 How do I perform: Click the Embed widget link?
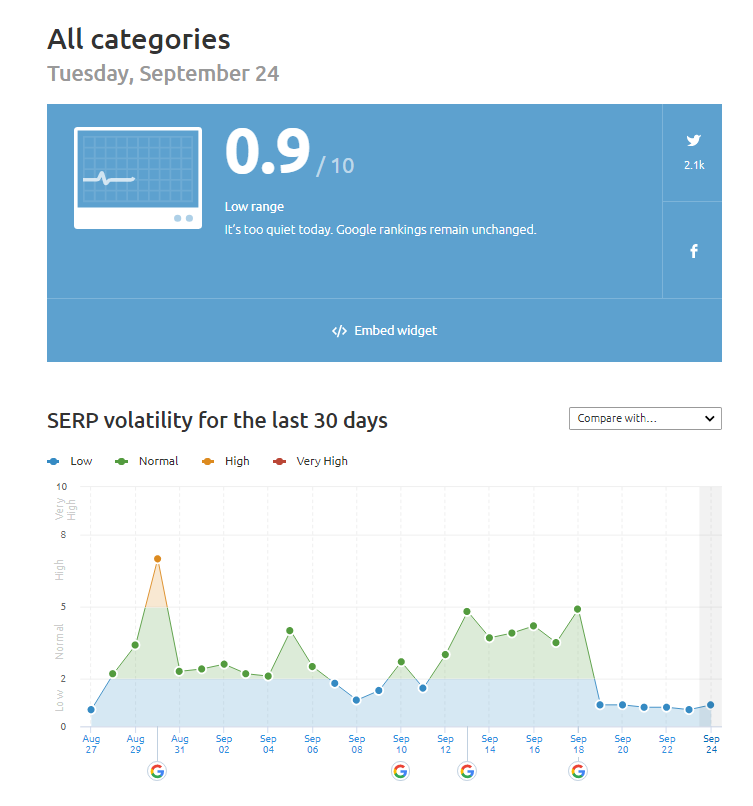(395, 331)
